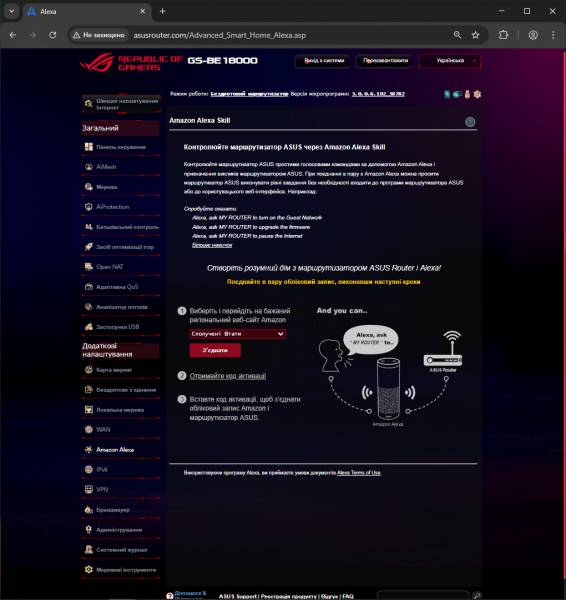This screenshot has width=566, height=600.
Task: Open the Chrome profile icon
Action: point(533,35)
